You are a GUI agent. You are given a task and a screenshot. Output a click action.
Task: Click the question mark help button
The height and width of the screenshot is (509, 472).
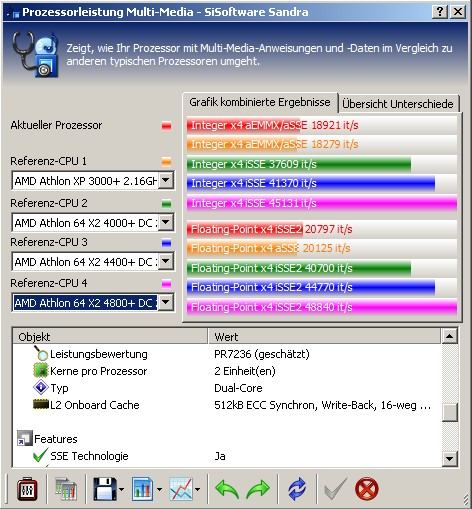(440, 12)
